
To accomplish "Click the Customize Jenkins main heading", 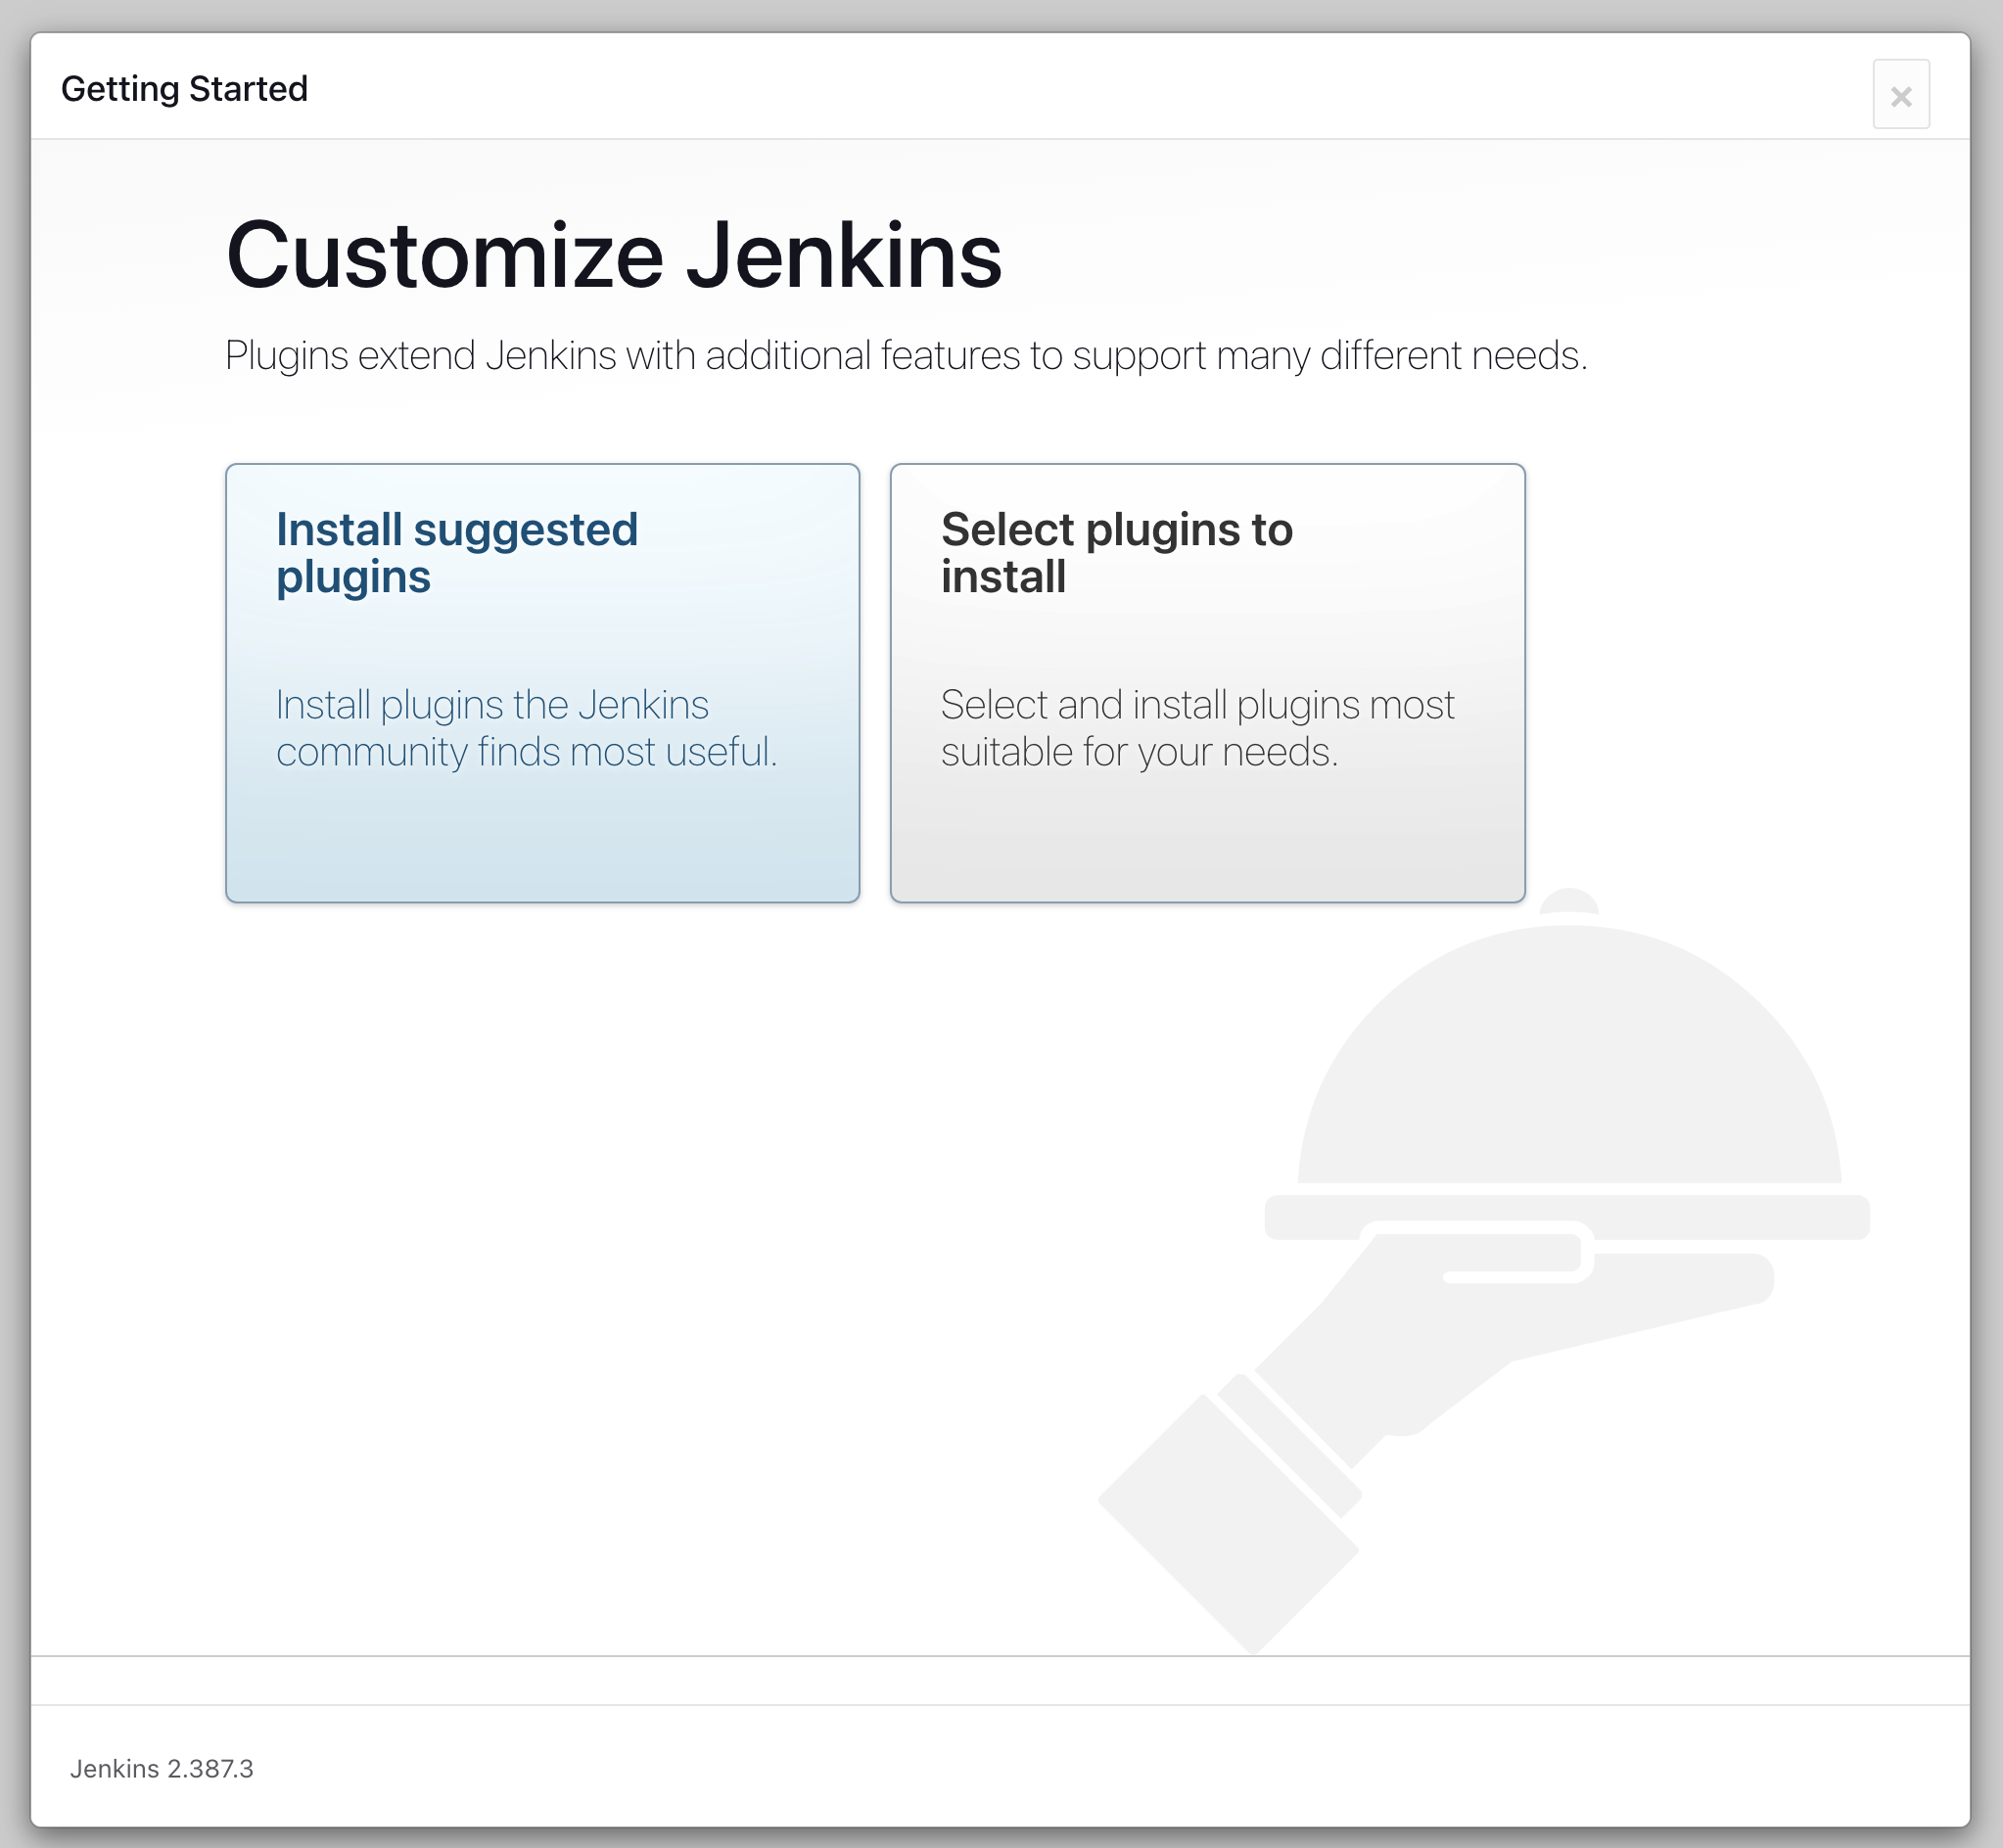I will (613, 256).
